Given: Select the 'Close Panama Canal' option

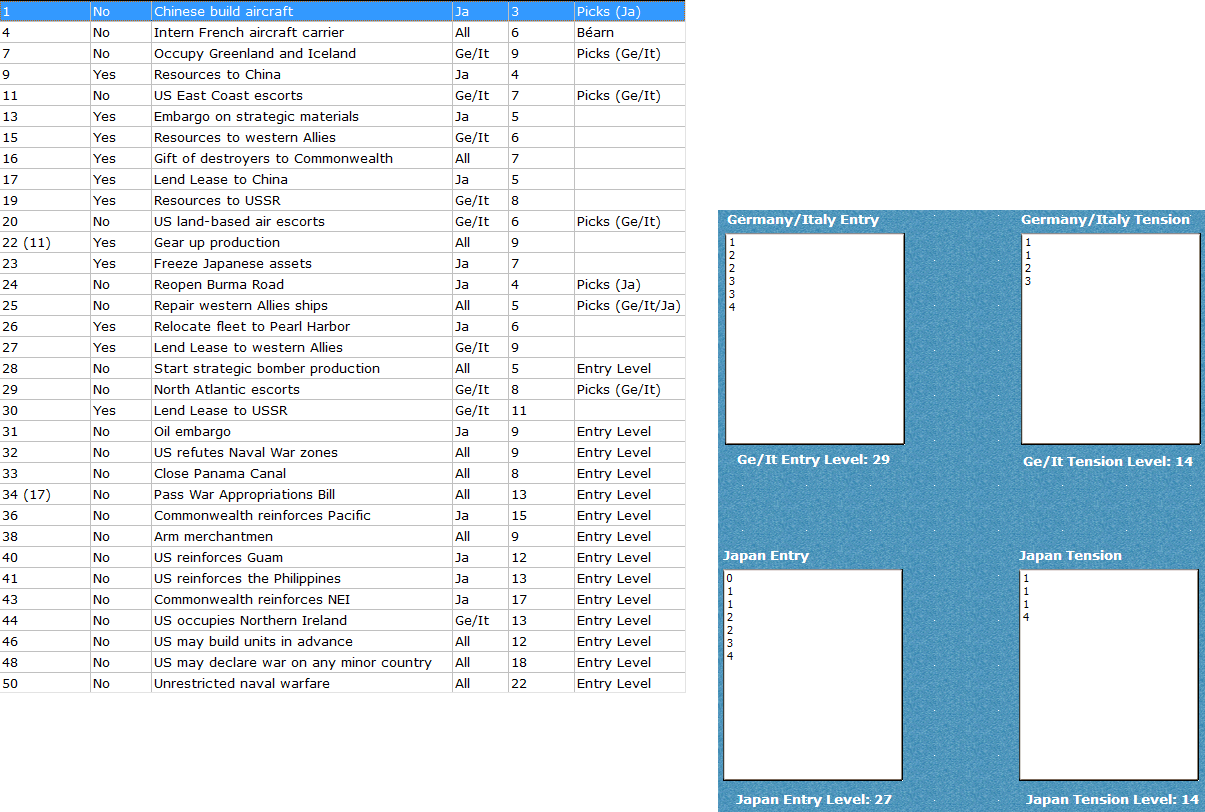Looking at the screenshot, I should coord(343,473).
